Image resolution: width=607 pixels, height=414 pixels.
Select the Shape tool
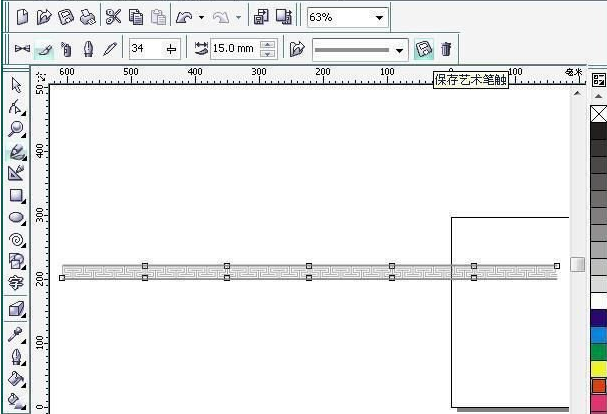pos(16,107)
